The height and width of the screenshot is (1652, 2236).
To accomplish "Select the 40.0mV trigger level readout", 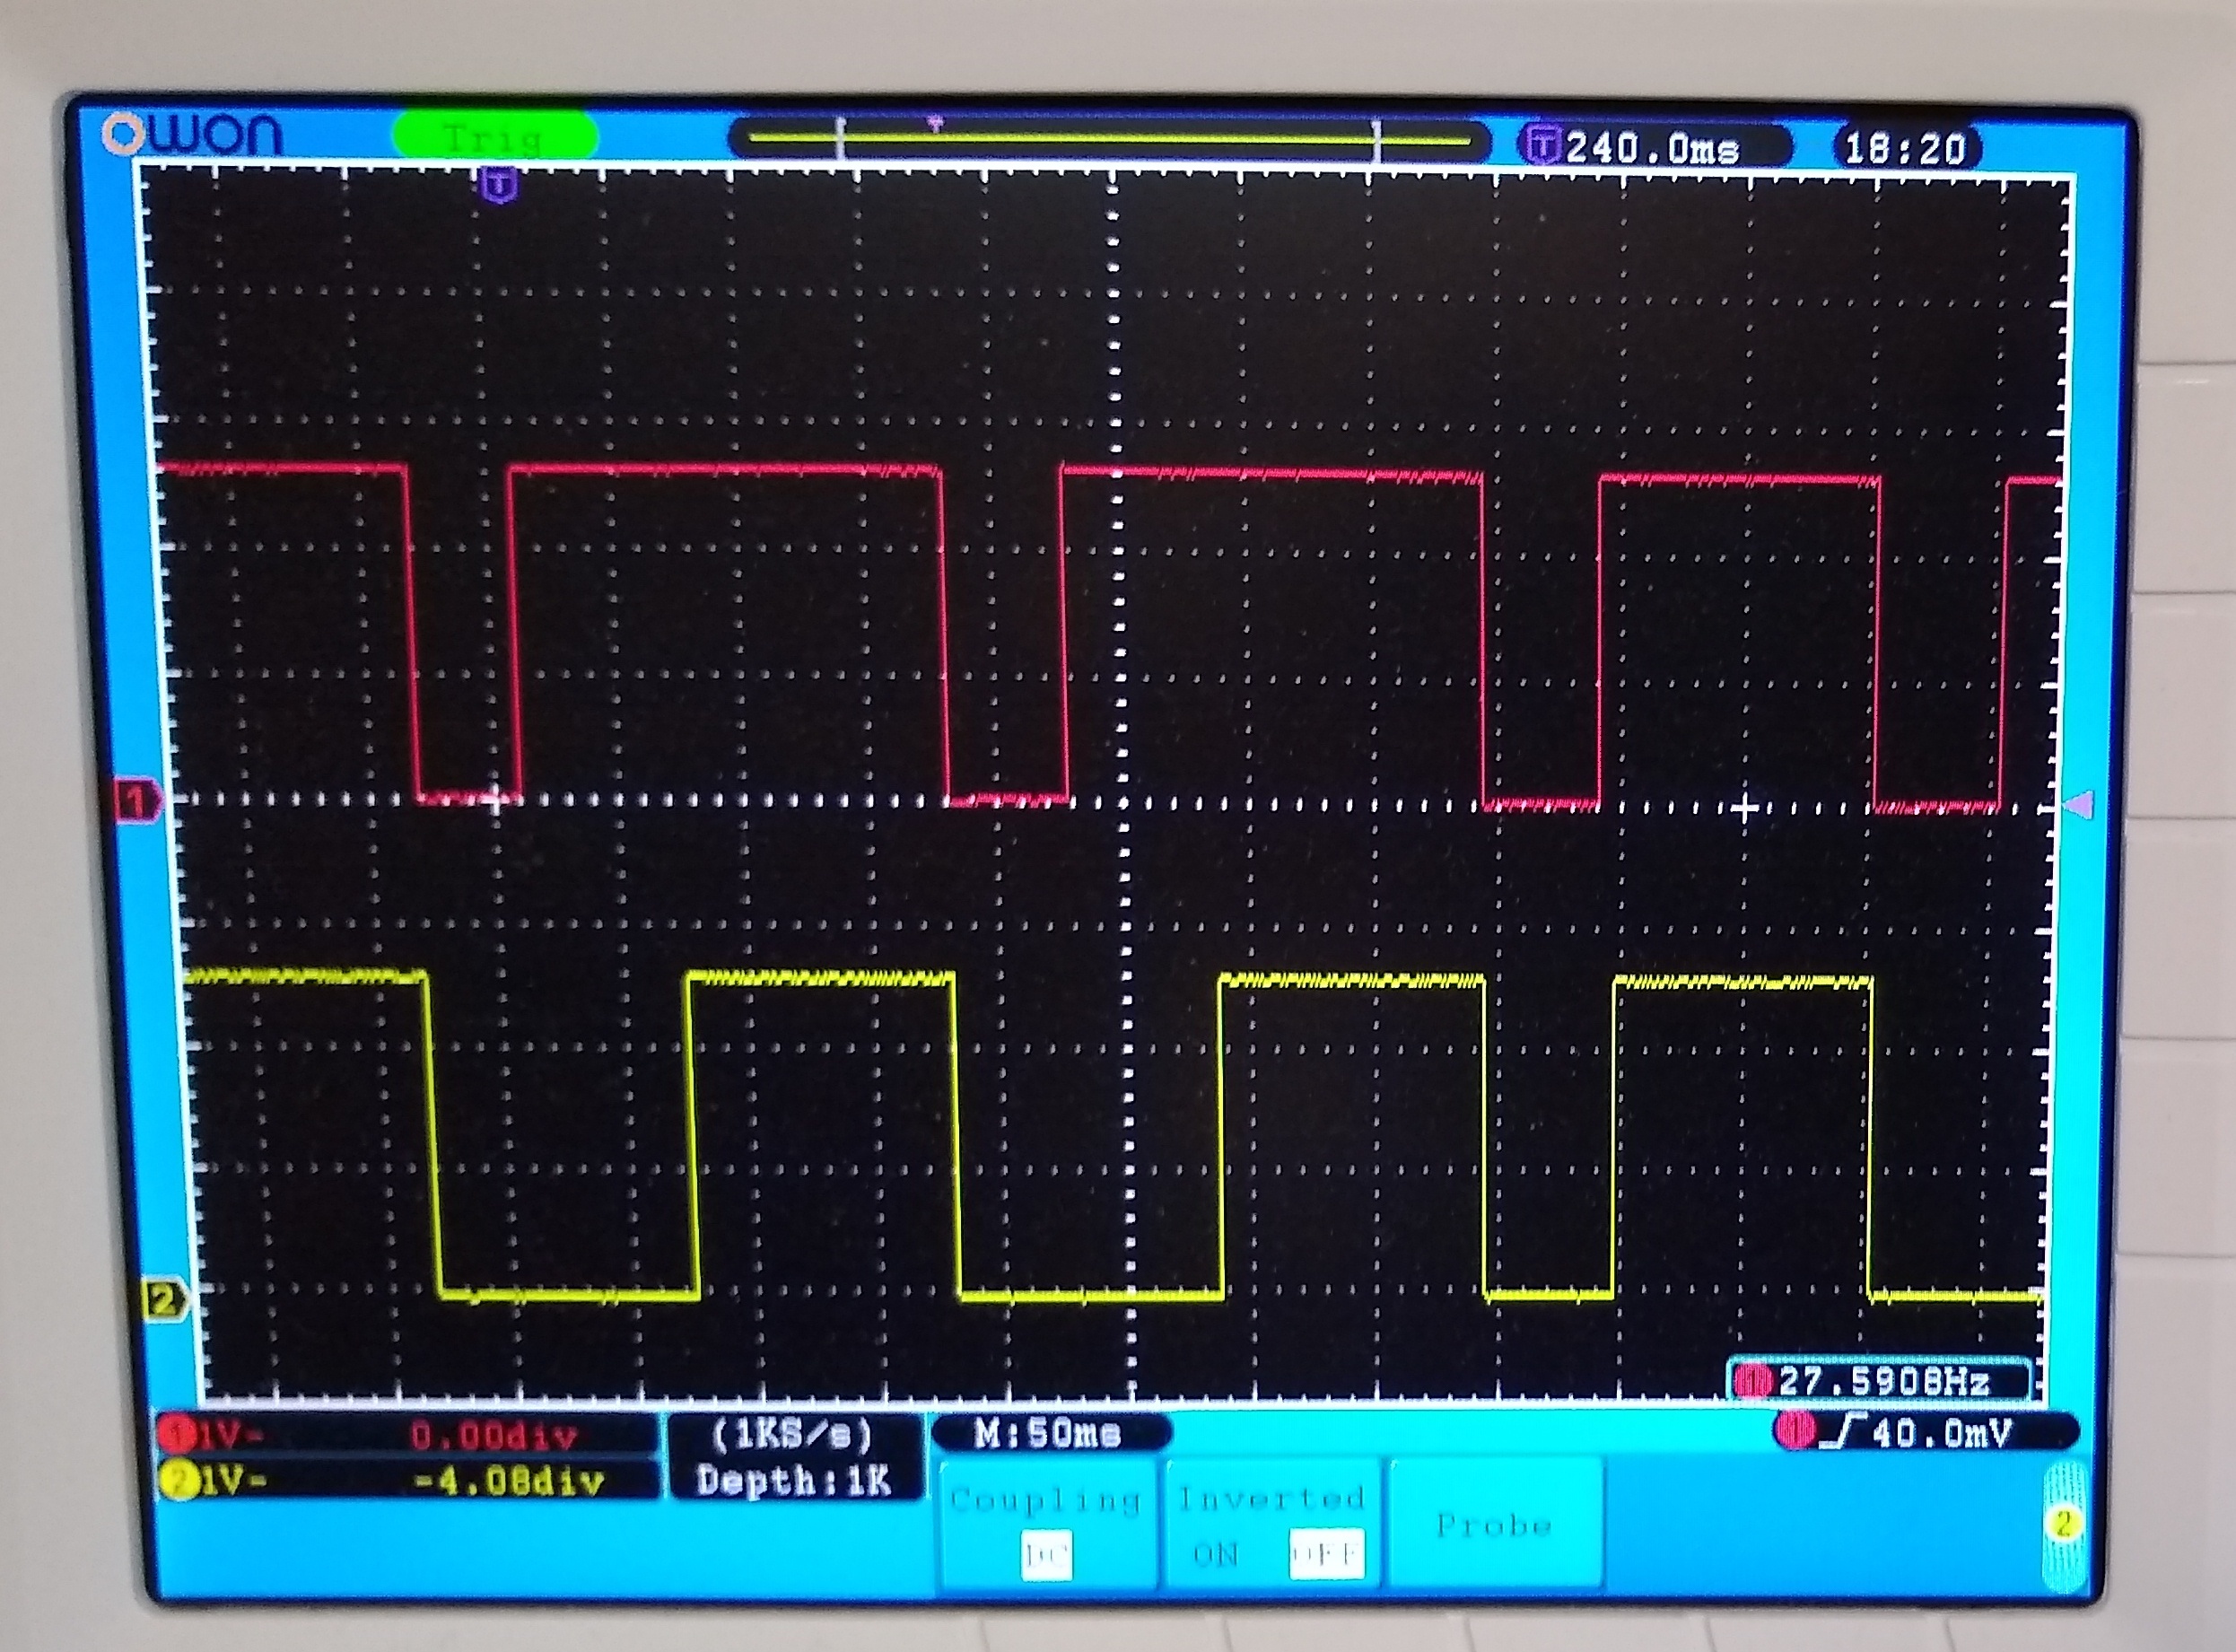I will pyautogui.click(x=1941, y=1433).
